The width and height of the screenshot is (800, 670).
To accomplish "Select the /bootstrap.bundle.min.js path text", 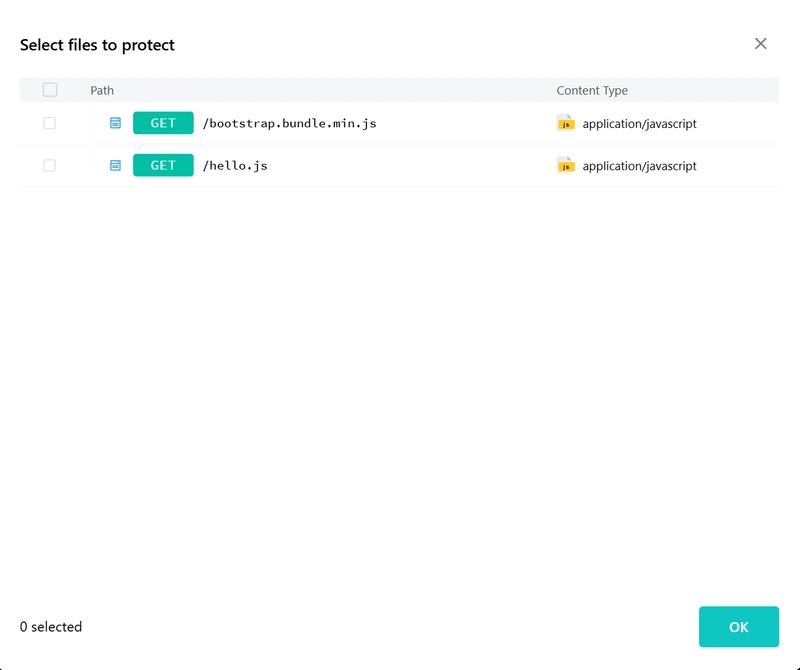I will pos(289,123).
